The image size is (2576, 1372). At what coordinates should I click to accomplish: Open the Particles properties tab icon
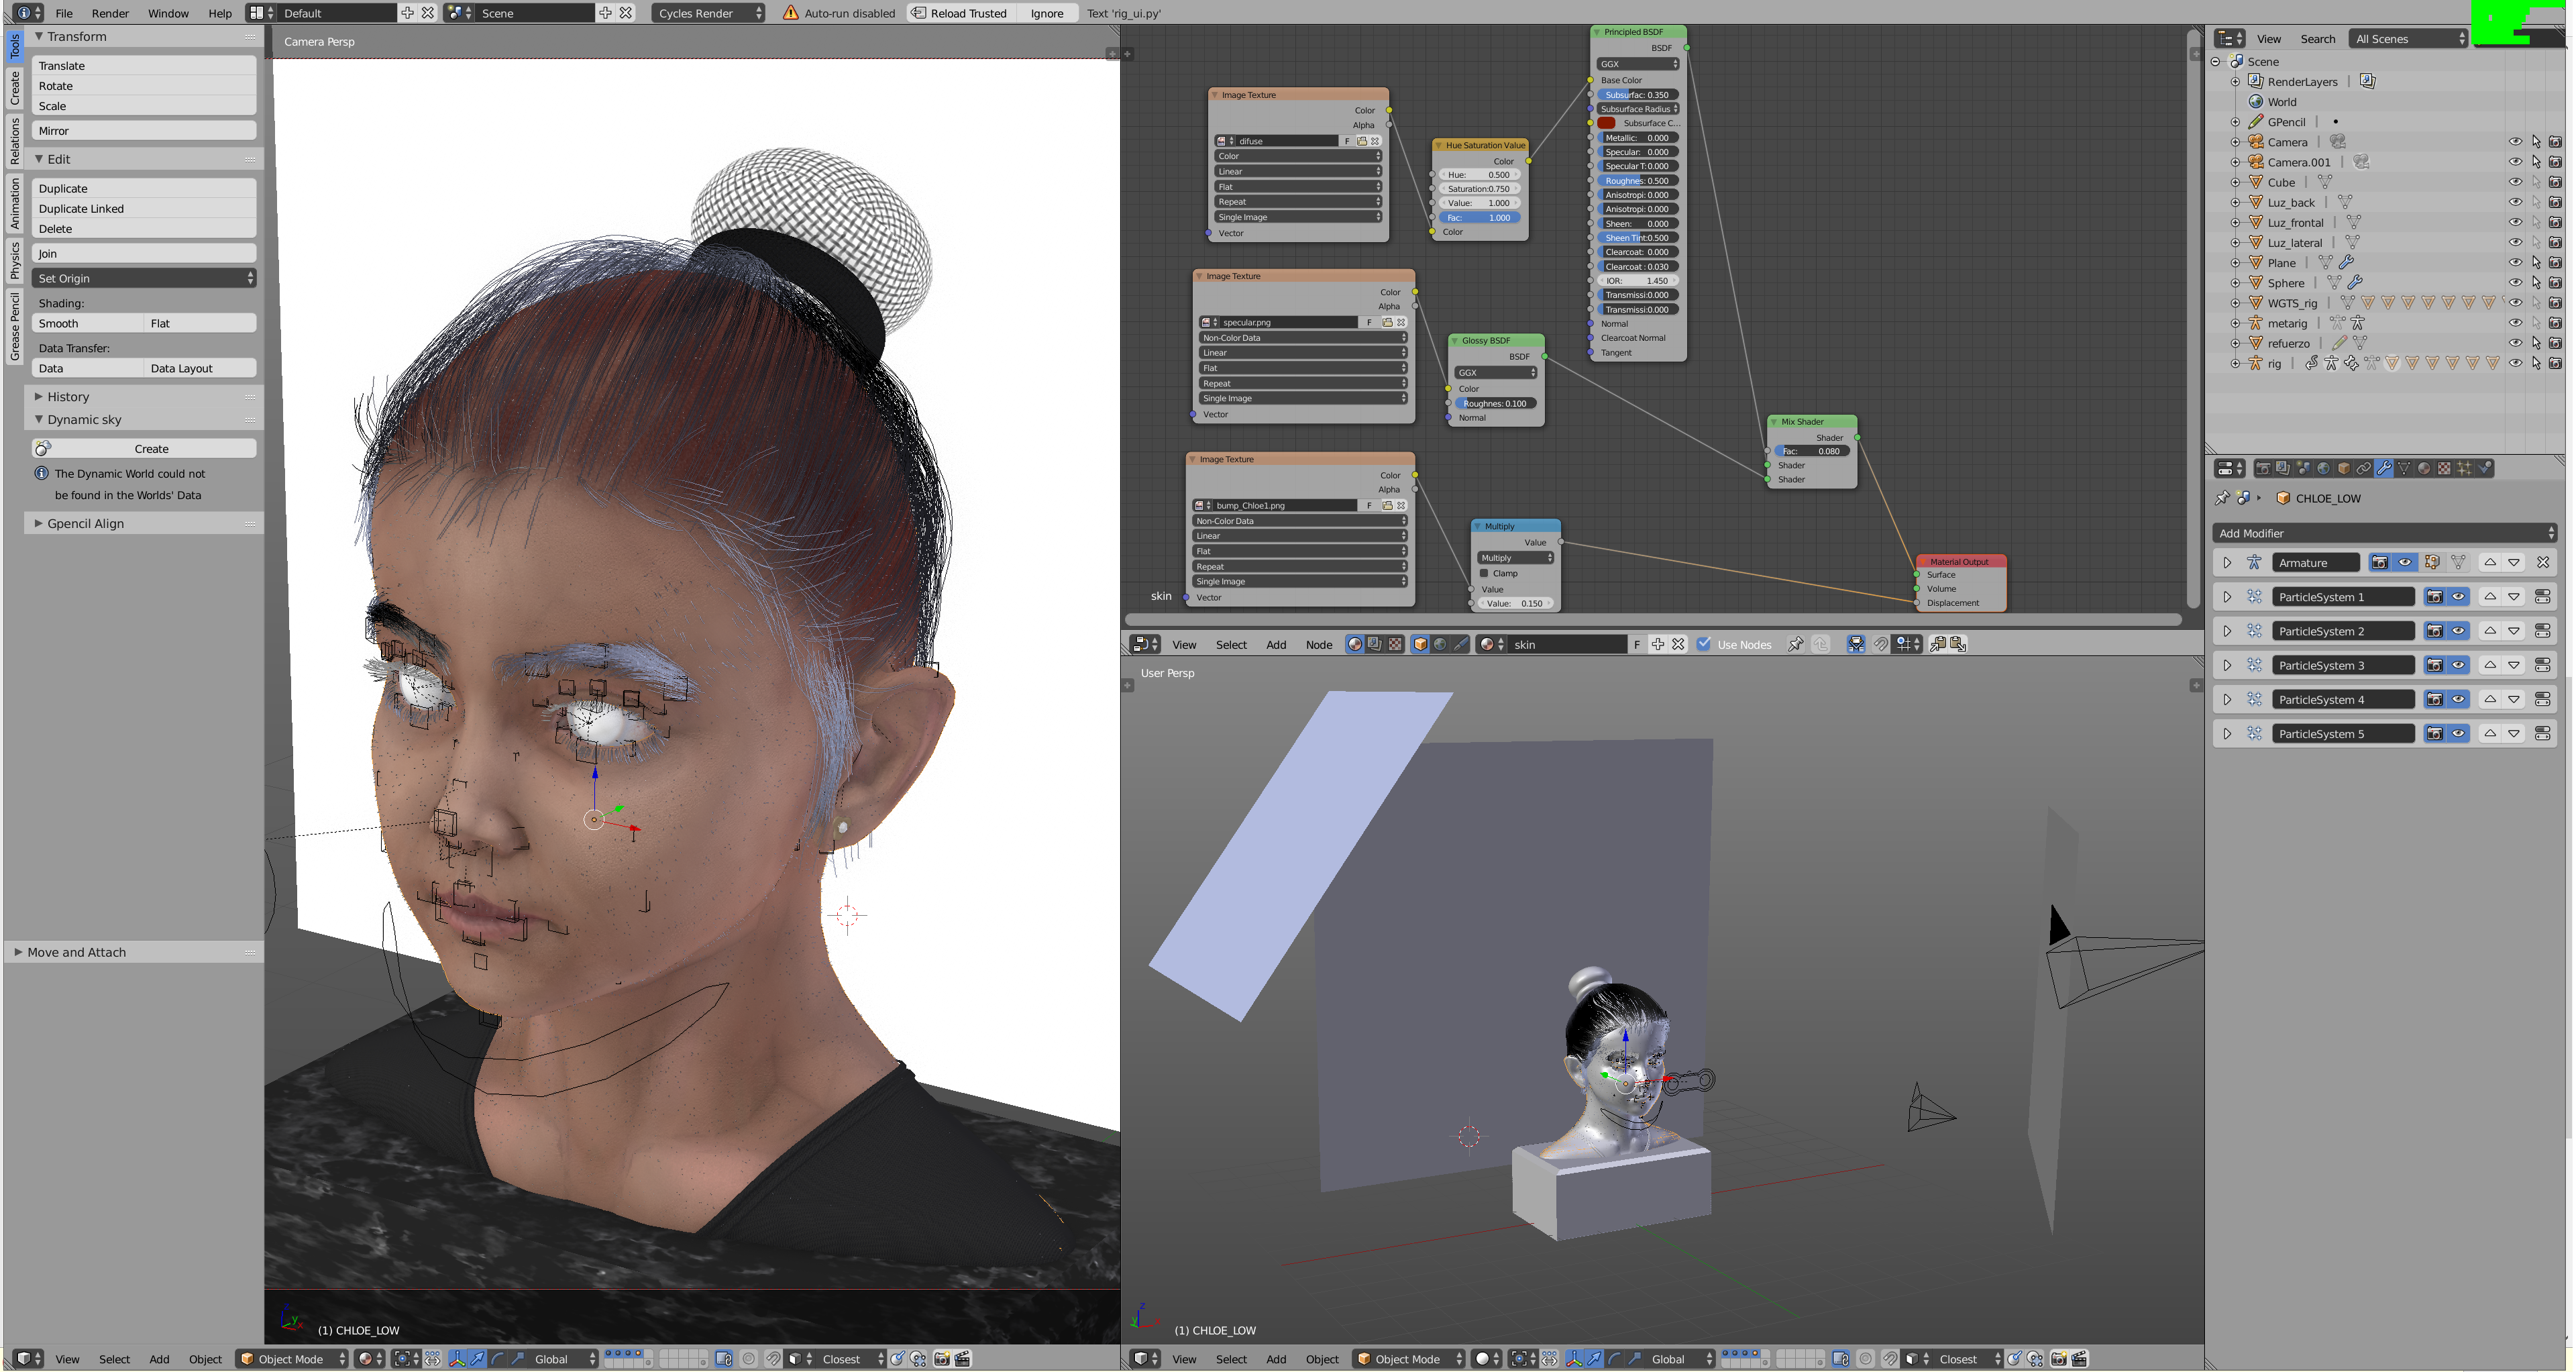tap(2464, 468)
